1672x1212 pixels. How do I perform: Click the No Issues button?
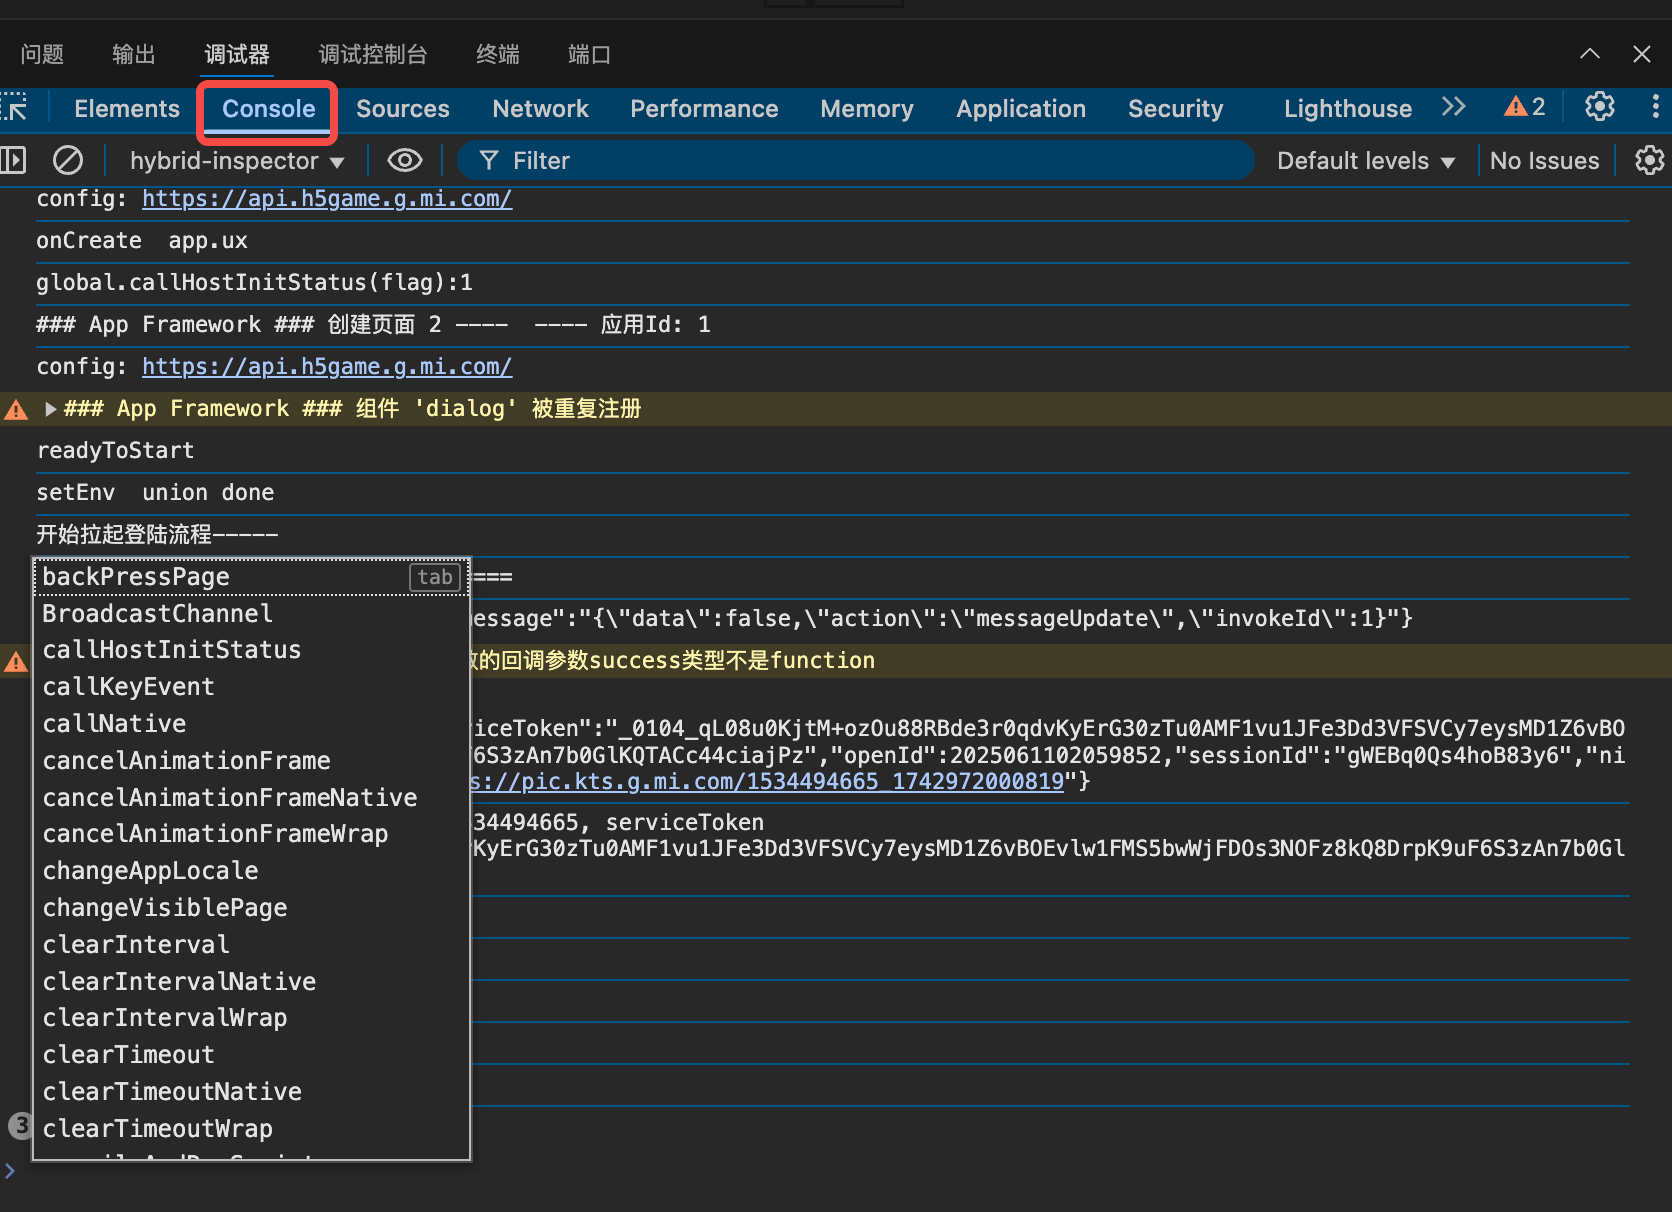1544,161
